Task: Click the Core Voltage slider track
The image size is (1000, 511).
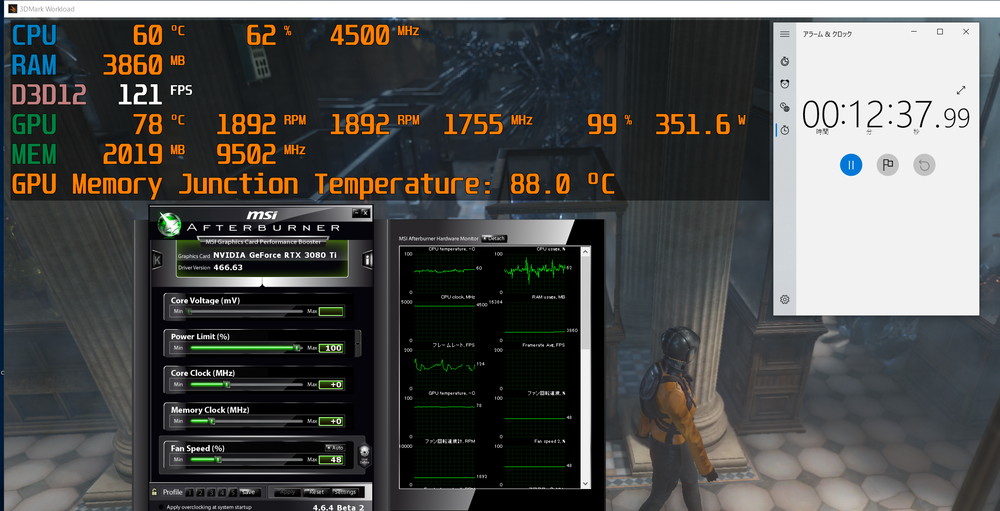Action: click(x=246, y=311)
